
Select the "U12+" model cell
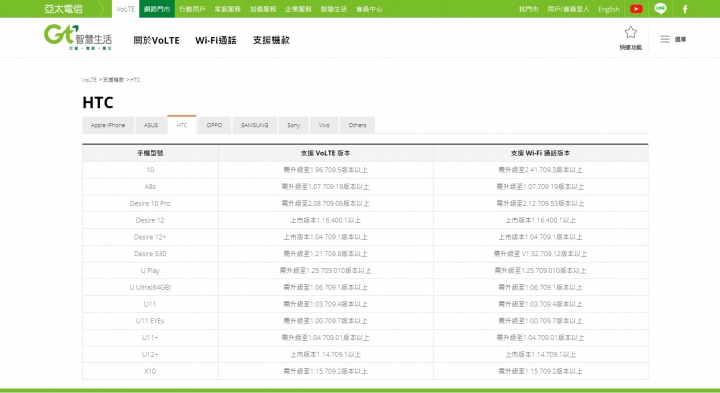coord(150,354)
